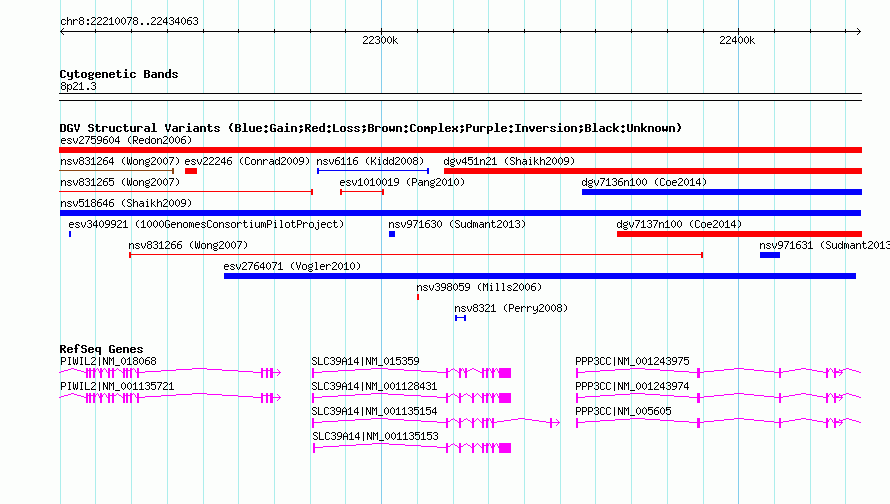Viewport: 890px width, 504px height.
Task: Click the small blue nsv971631 block
Action: pyautogui.click(x=770, y=255)
